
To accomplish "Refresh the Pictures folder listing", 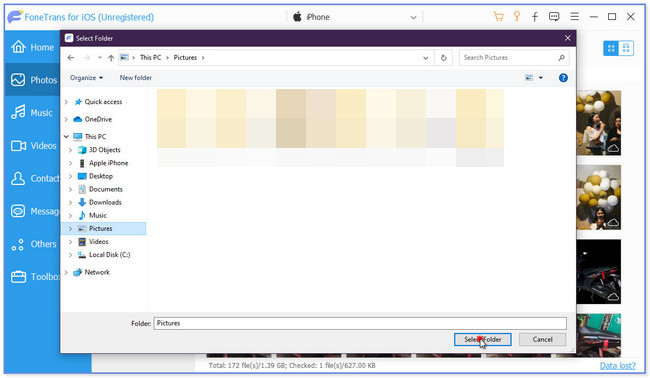I will pos(444,58).
